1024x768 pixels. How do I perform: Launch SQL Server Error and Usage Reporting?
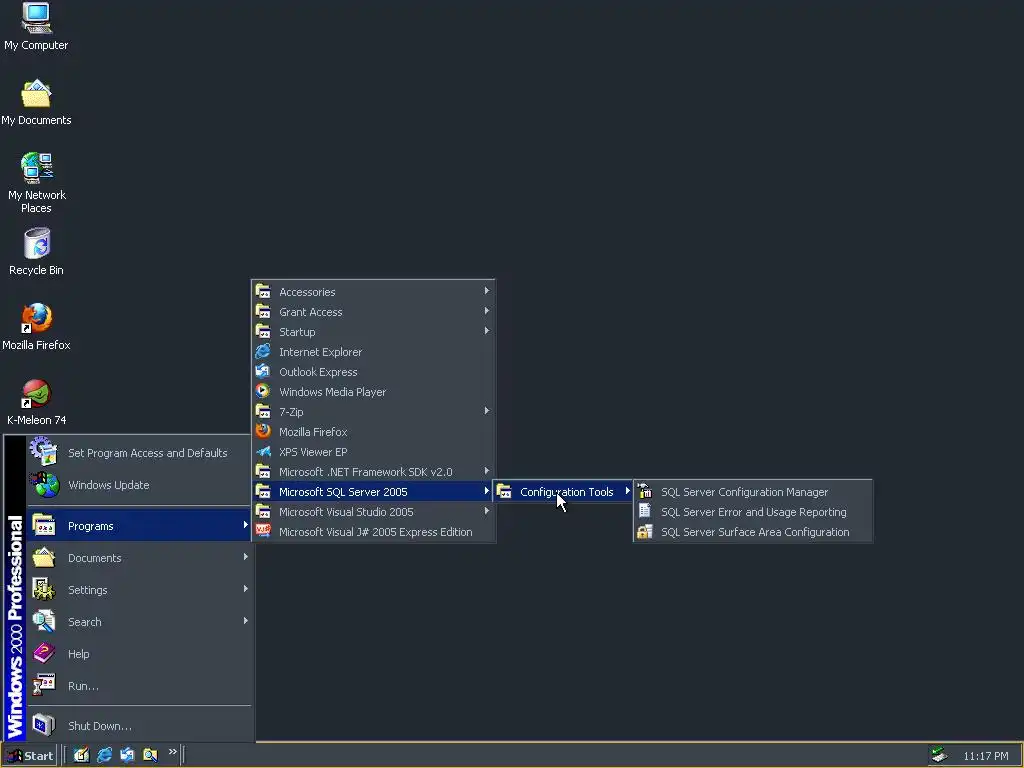click(753, 512)
